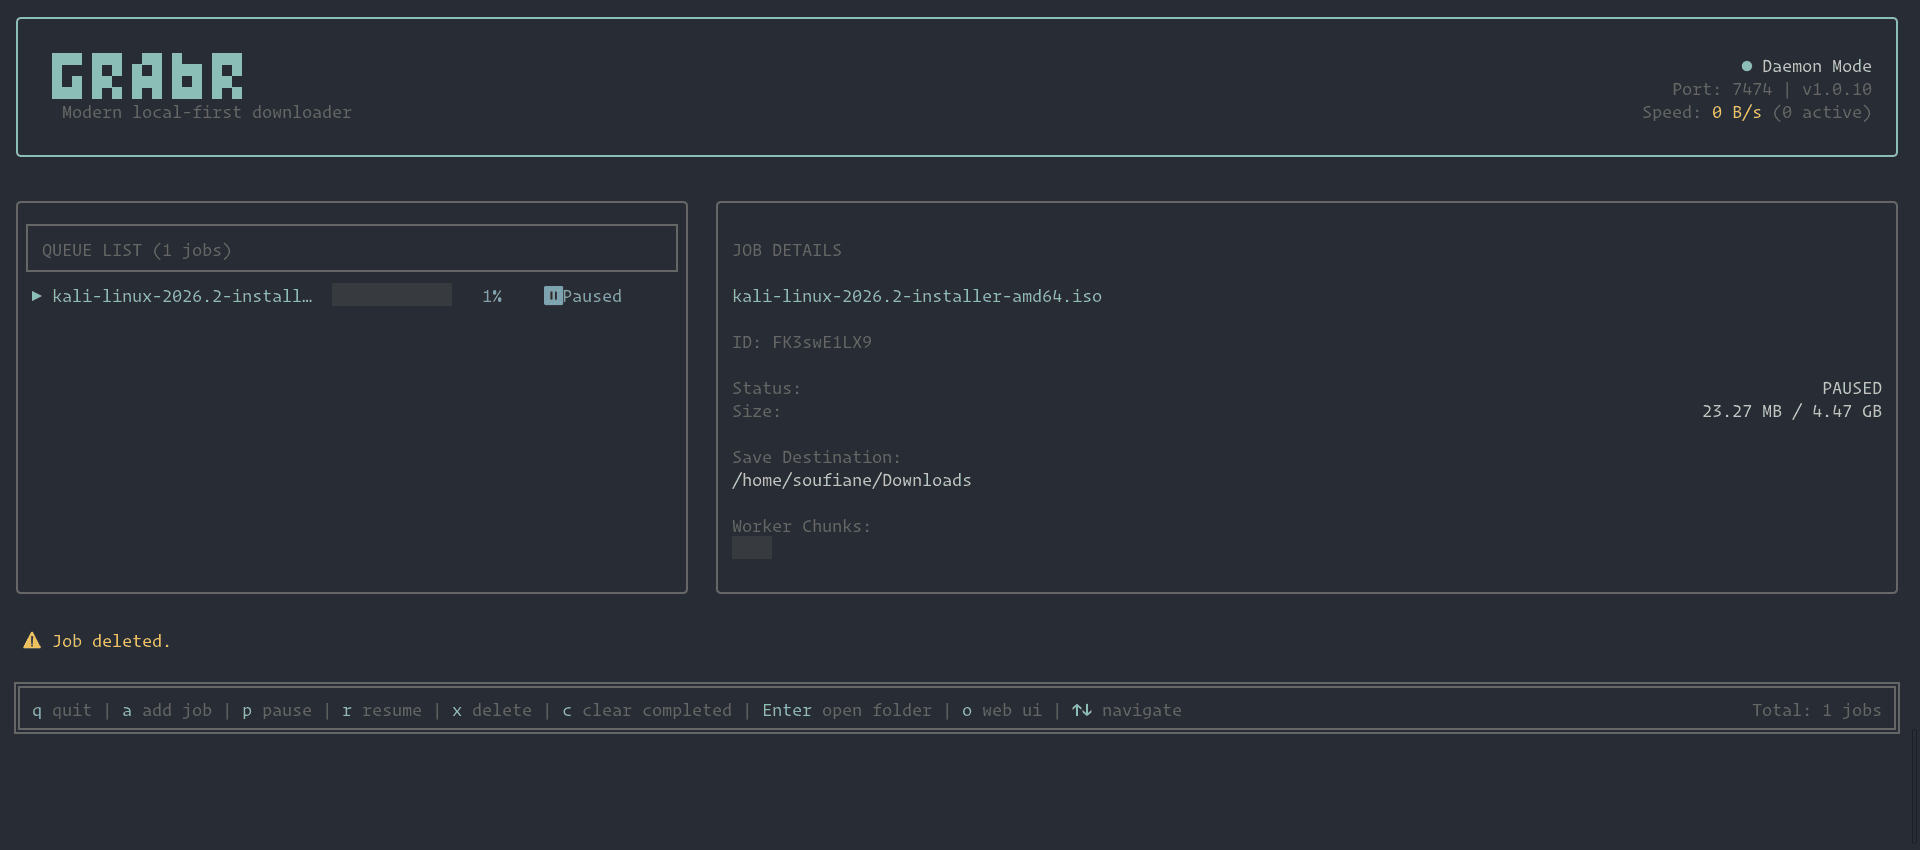Click the JOB DETAILS heading

point(787,250)
